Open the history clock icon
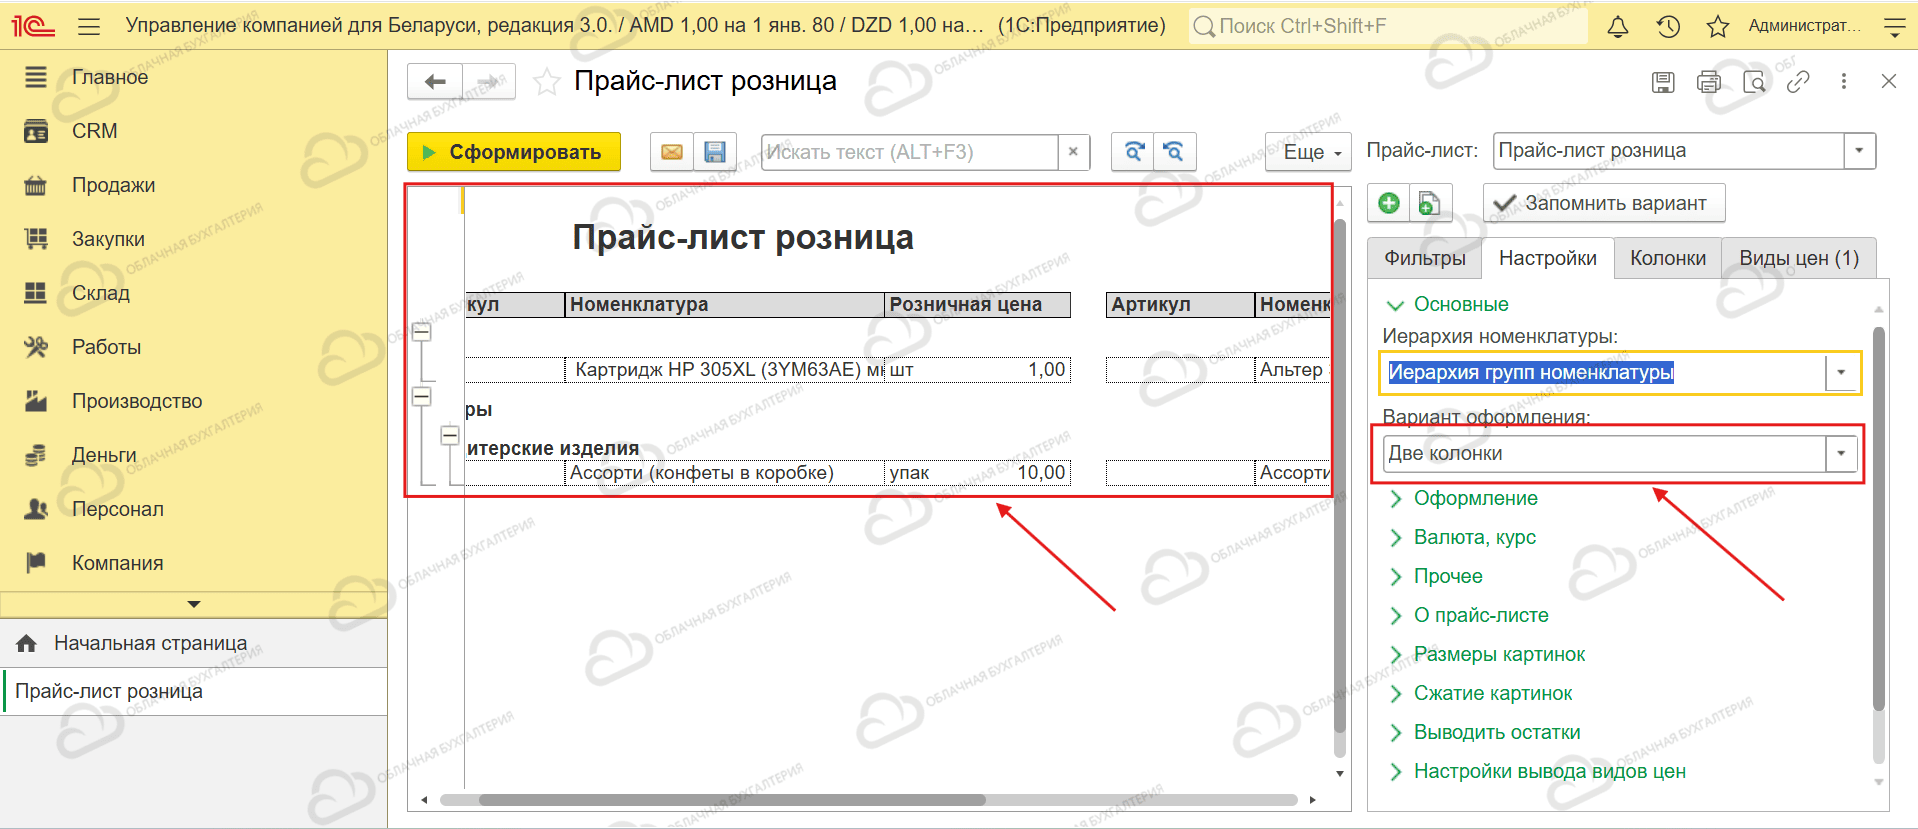Viewport: 1918px width, 829px height. (1668, 27)
